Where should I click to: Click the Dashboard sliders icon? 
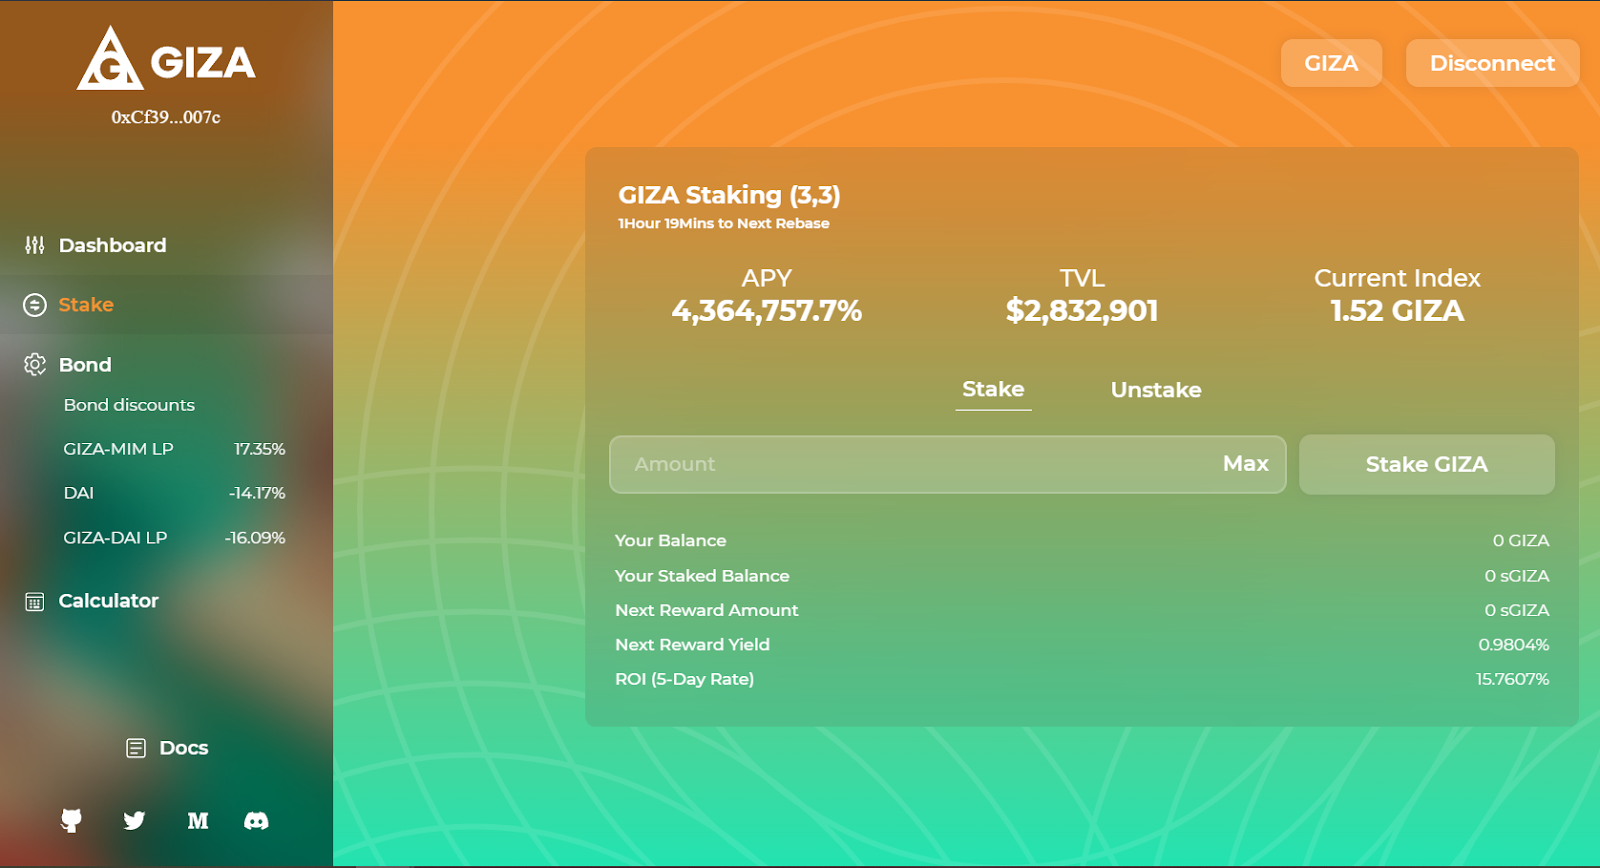(35, 245)
